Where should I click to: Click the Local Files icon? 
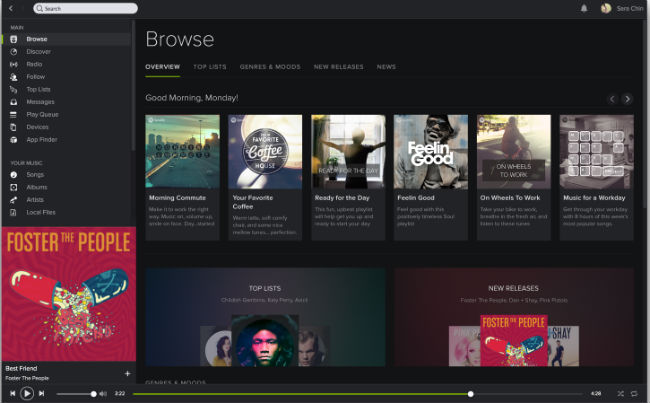point(14,212)
